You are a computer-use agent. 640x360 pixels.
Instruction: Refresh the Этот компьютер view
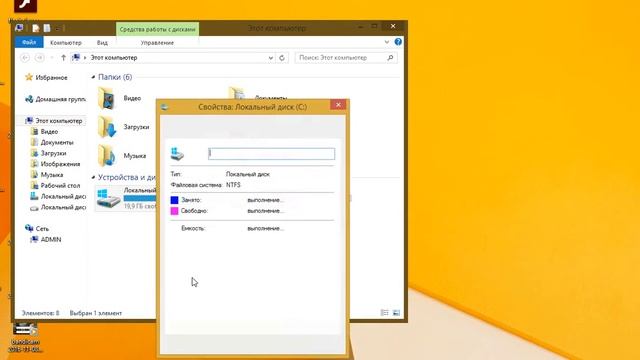pos(282,58)
